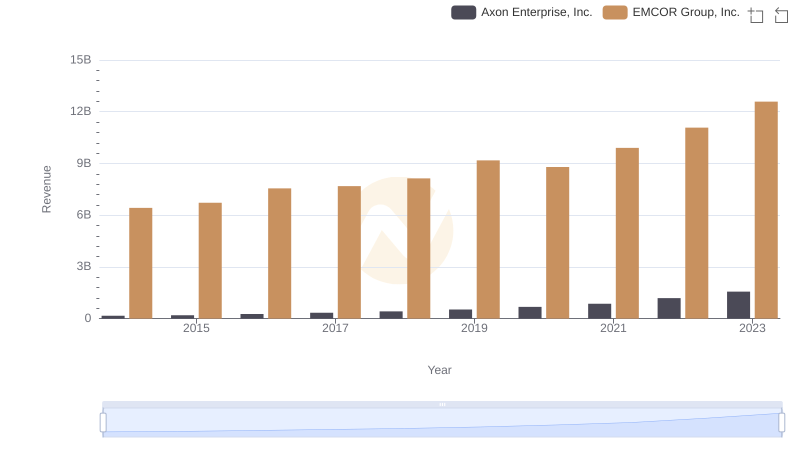Click the EMCOR bar for 2014
800x461 pixels.
tap(141, 263)
